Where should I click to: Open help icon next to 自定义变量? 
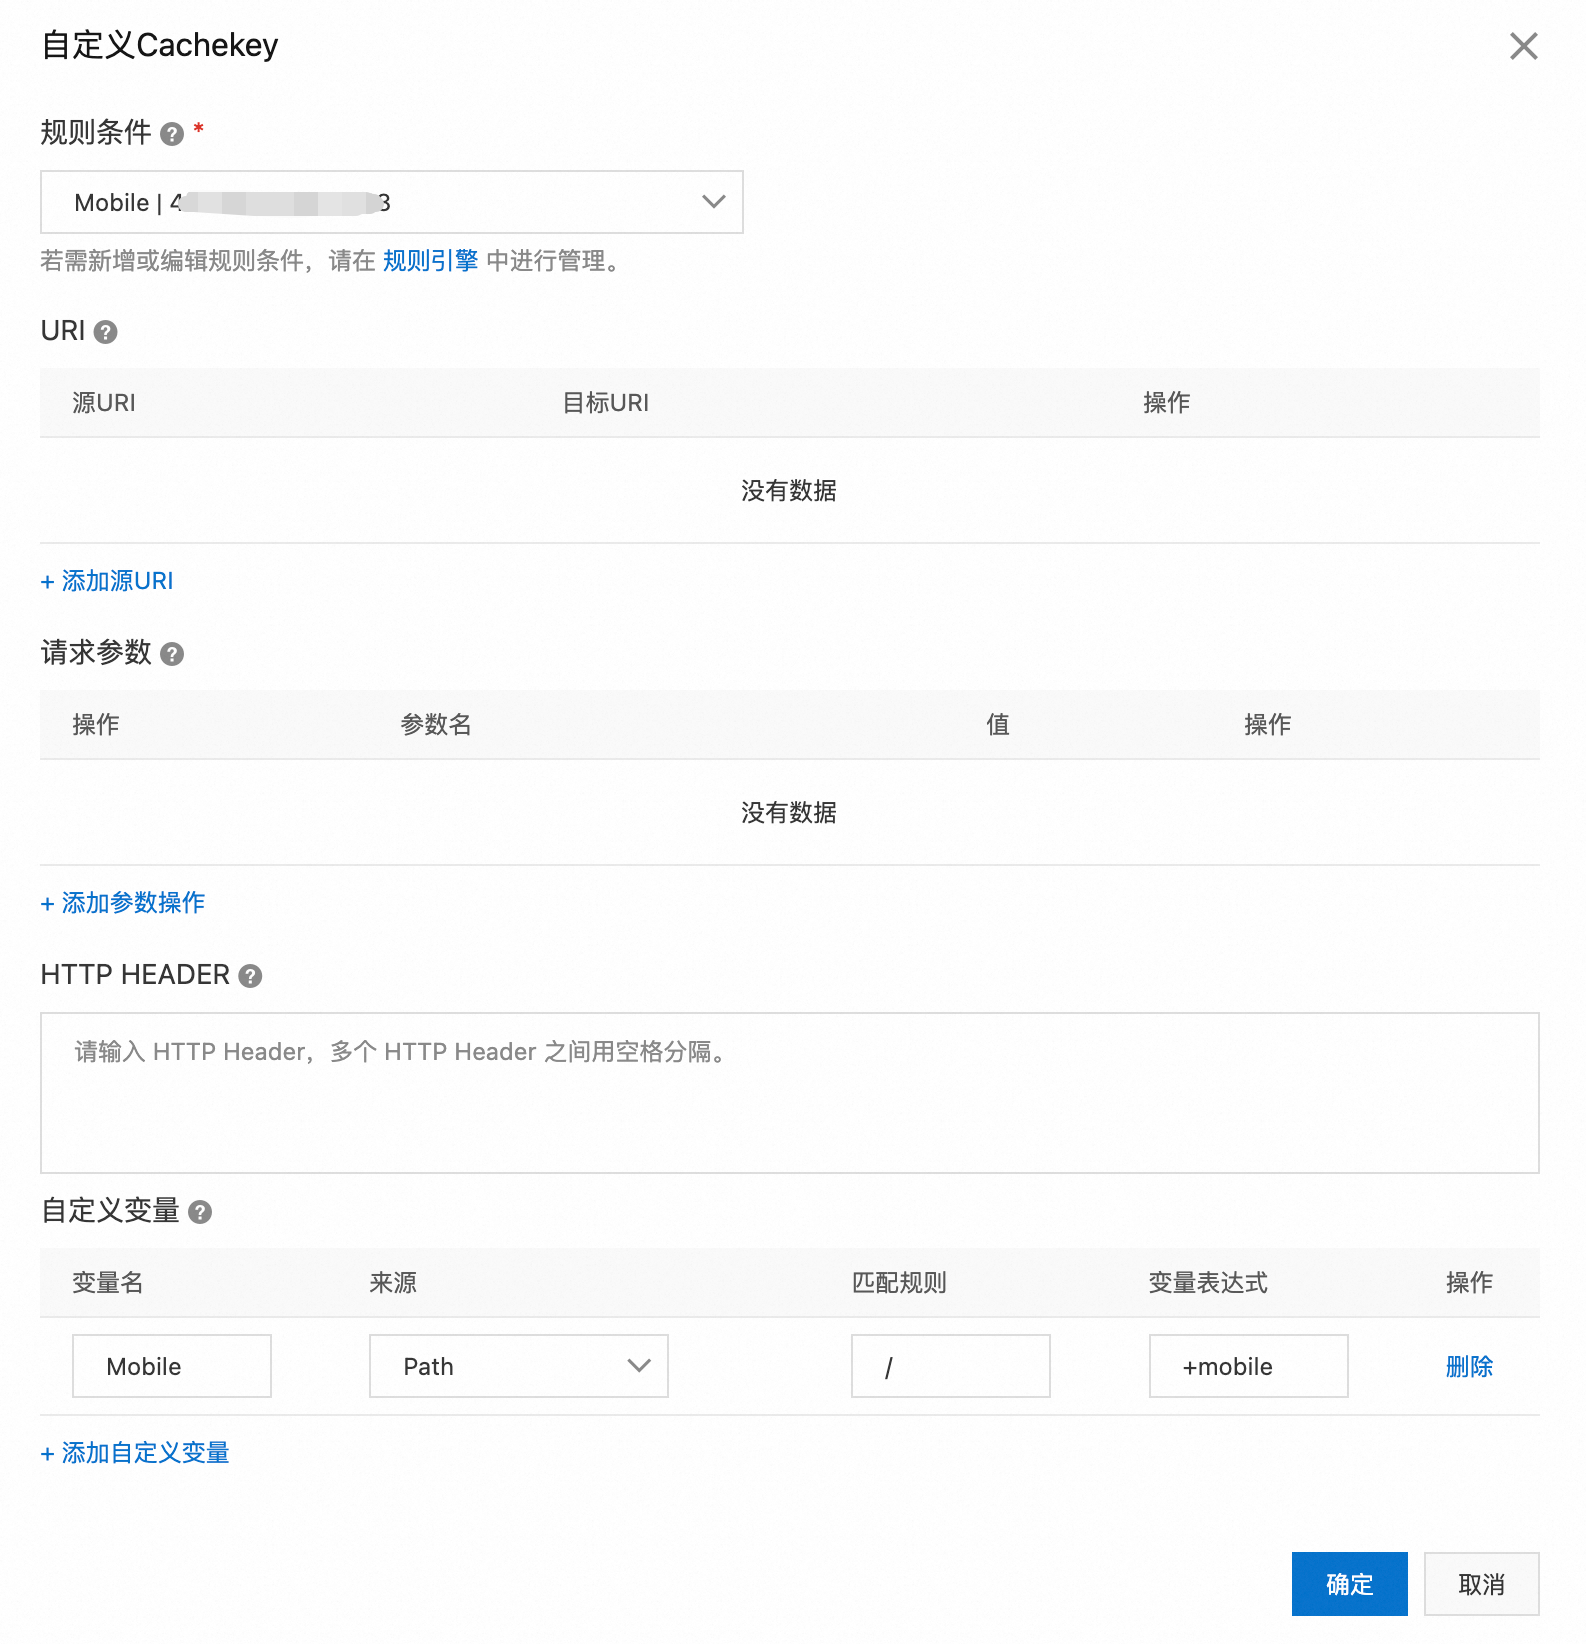tap(200, 1212)
